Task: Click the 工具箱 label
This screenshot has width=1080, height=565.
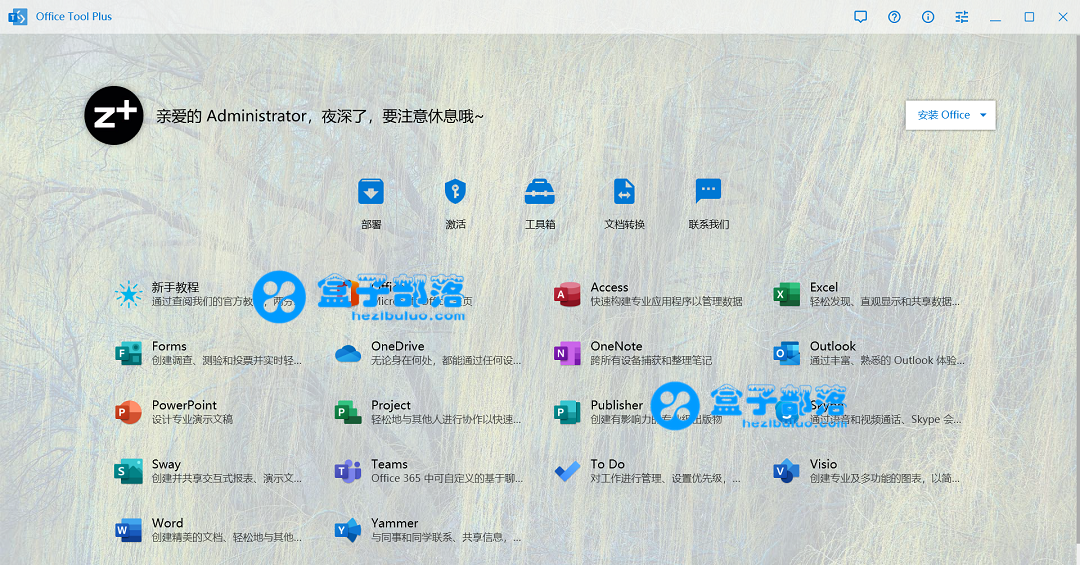Action: (x=540, y=225)
